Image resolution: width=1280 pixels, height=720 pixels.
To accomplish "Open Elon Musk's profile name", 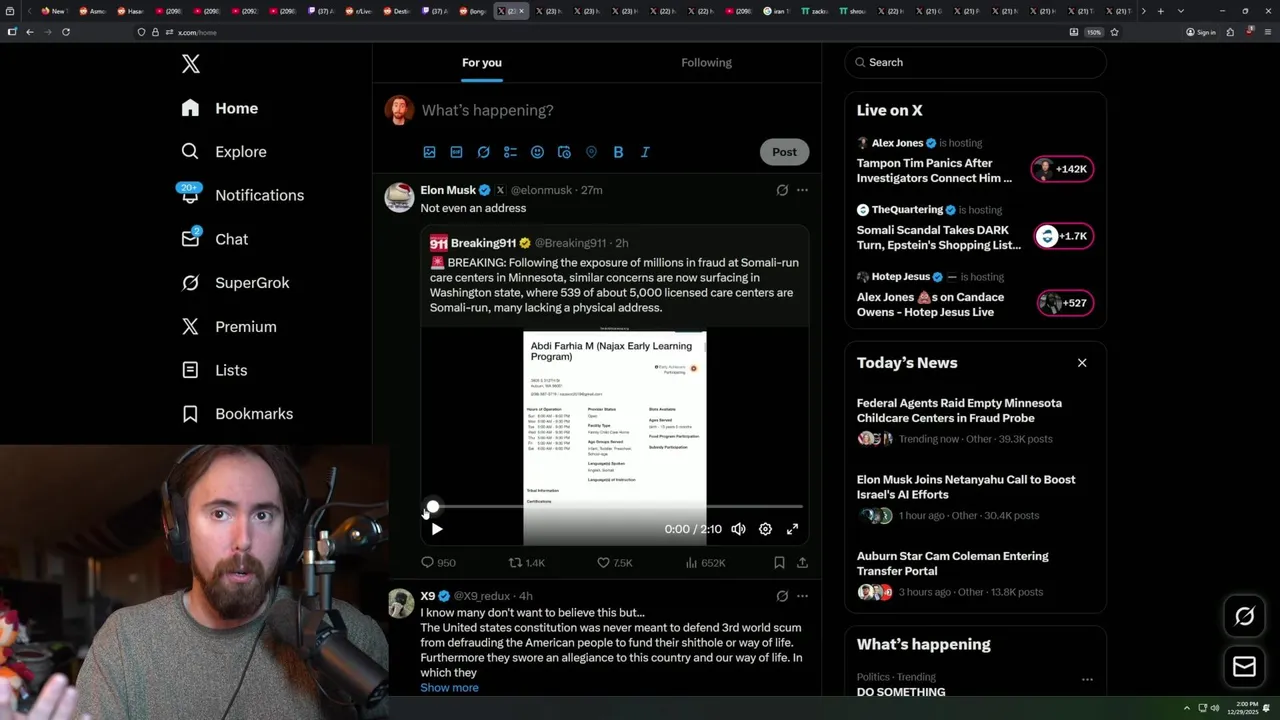I will pos(448,190).
